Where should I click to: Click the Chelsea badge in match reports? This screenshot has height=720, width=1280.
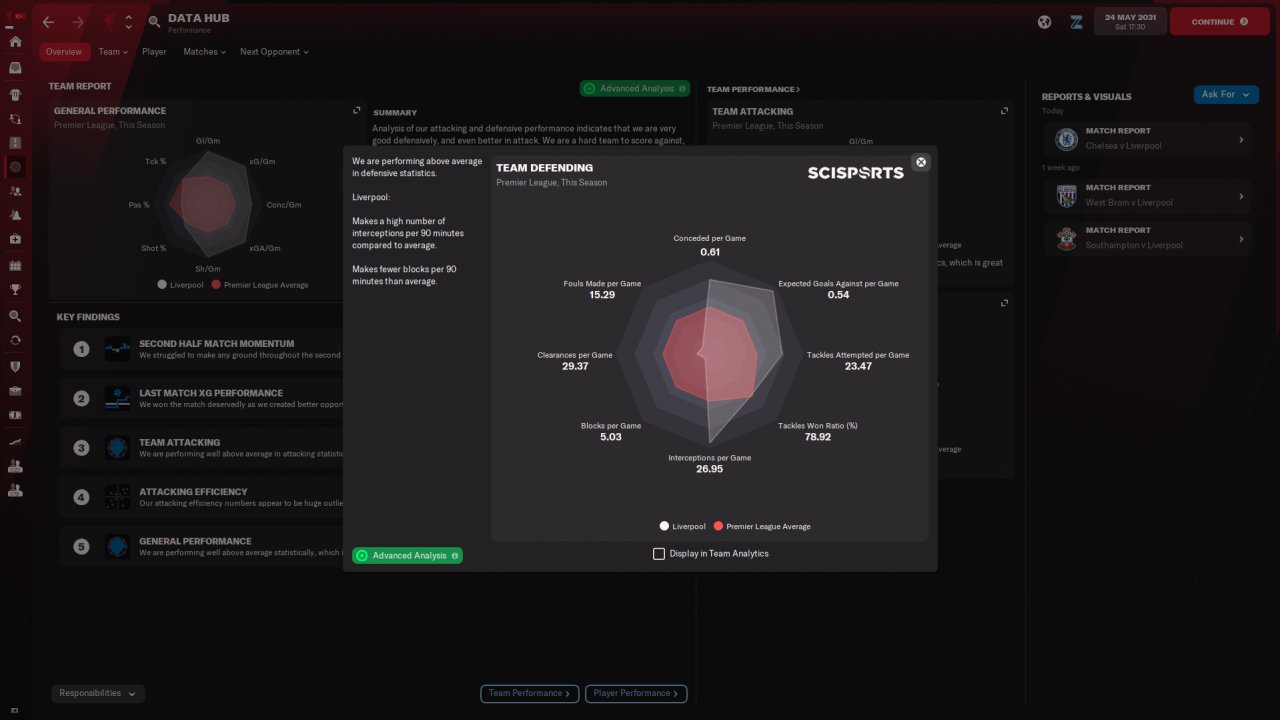(x=1066, y=138)
